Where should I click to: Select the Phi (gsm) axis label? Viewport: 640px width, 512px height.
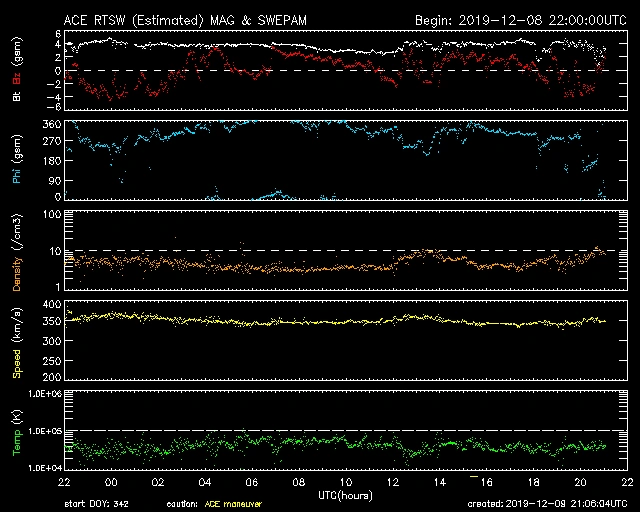pyautogui.click(x=17, y=162)
